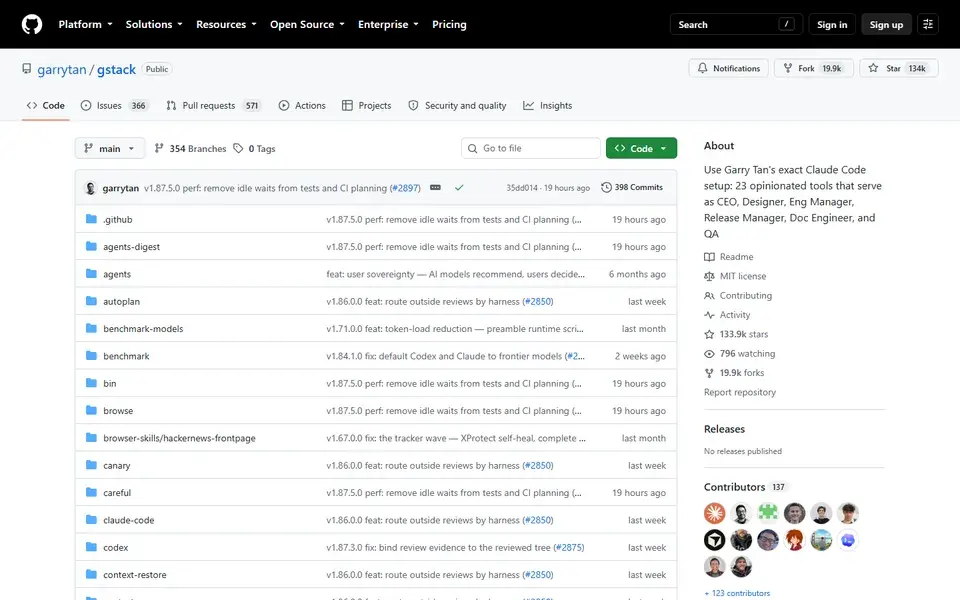Viewport: 960px width, 600px height.
Task: Click Report repository link
Action: [740, 392]
